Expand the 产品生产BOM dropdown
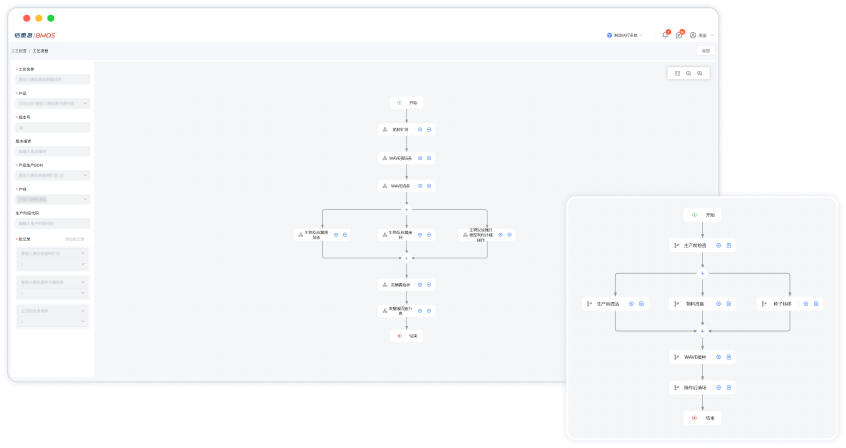Viewport: 846px width, 448px height. click(53, 175)
